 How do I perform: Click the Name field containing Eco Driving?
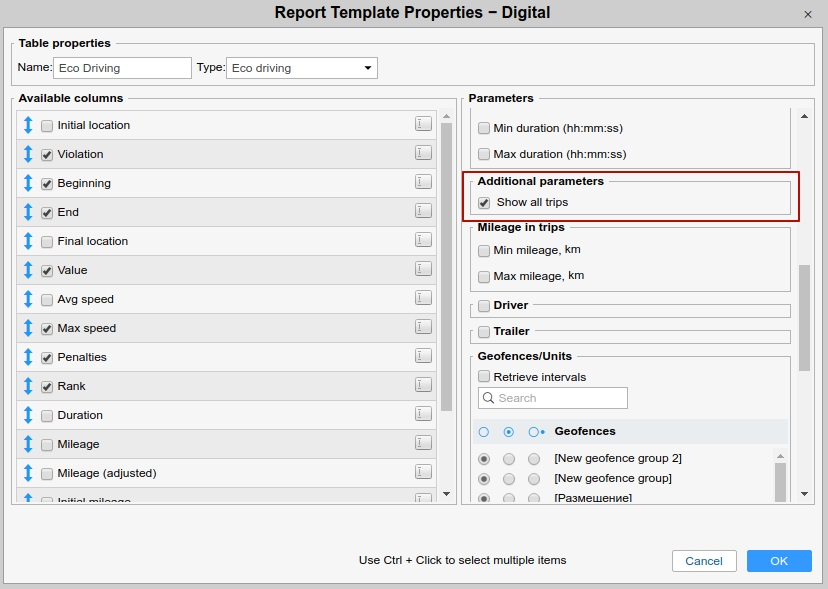pyautogui.click(x=121, y=68)
